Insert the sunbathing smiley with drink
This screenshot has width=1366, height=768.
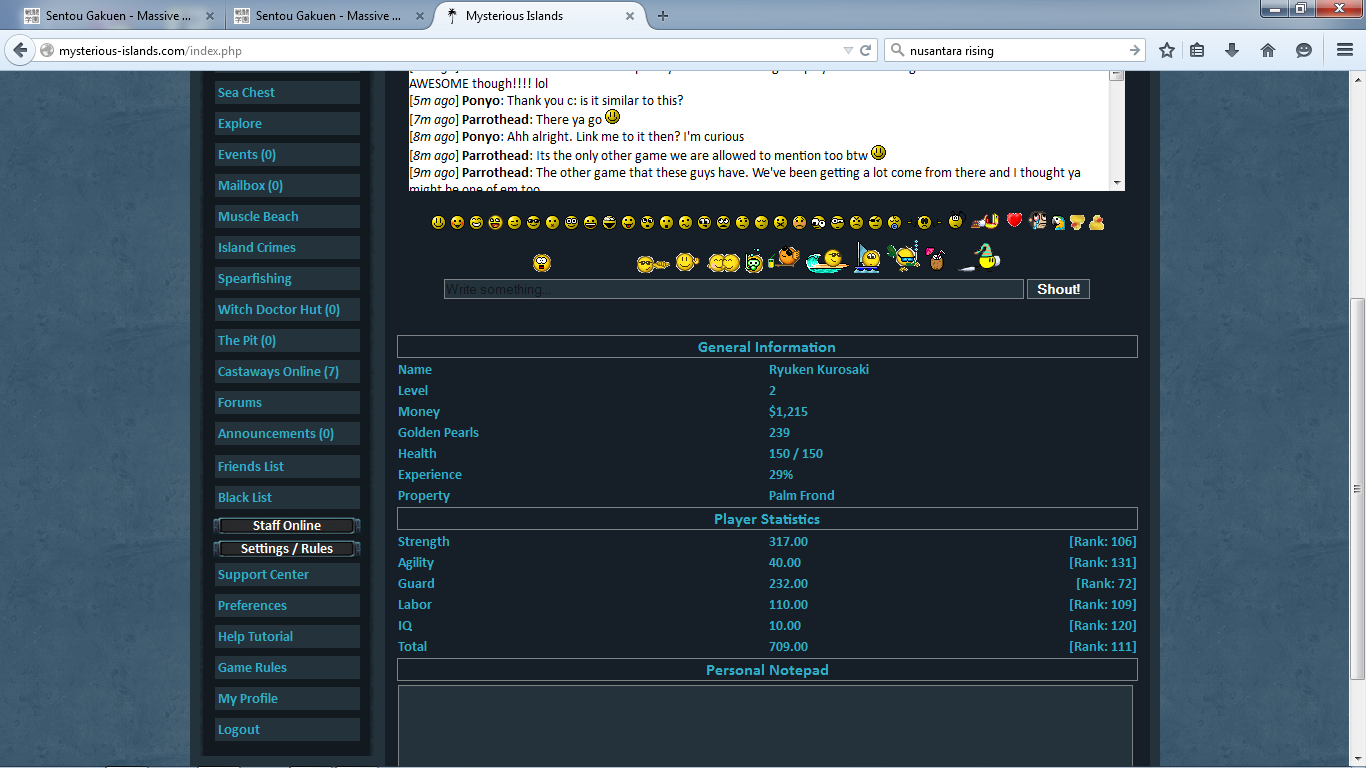coord(784,259)
